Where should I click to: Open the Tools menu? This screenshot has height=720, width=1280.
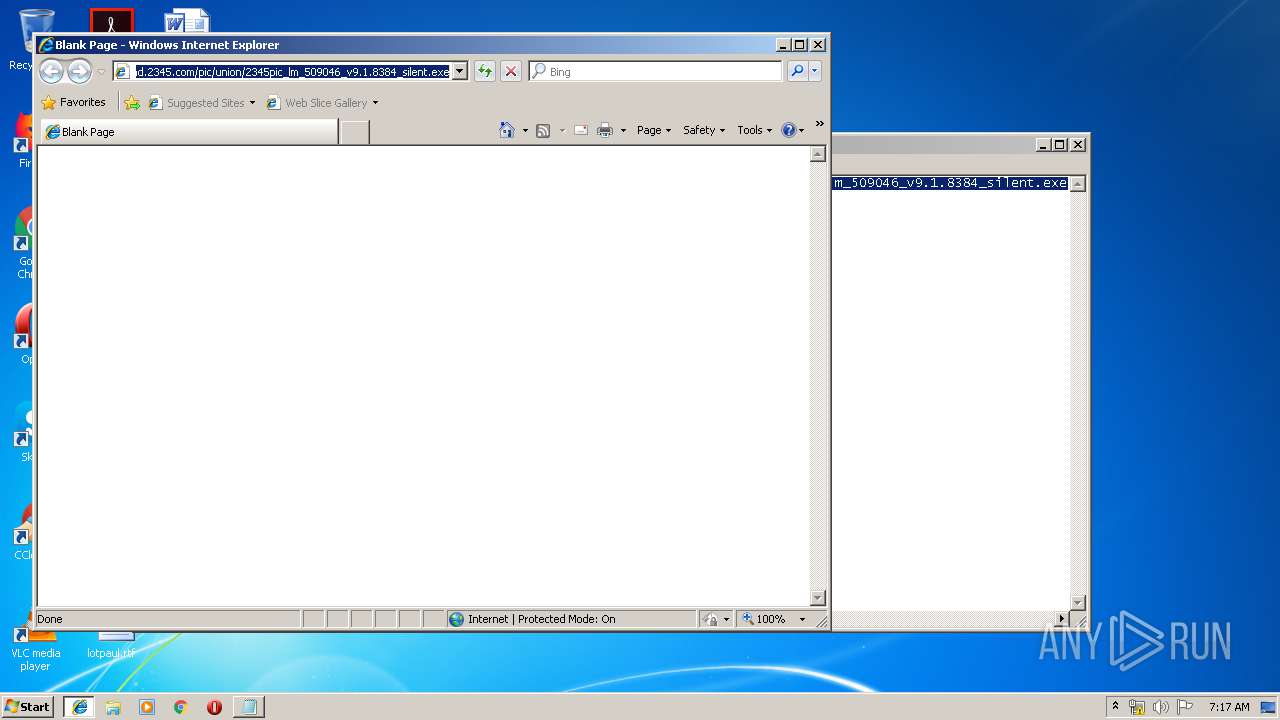click(x=755, y=130)
